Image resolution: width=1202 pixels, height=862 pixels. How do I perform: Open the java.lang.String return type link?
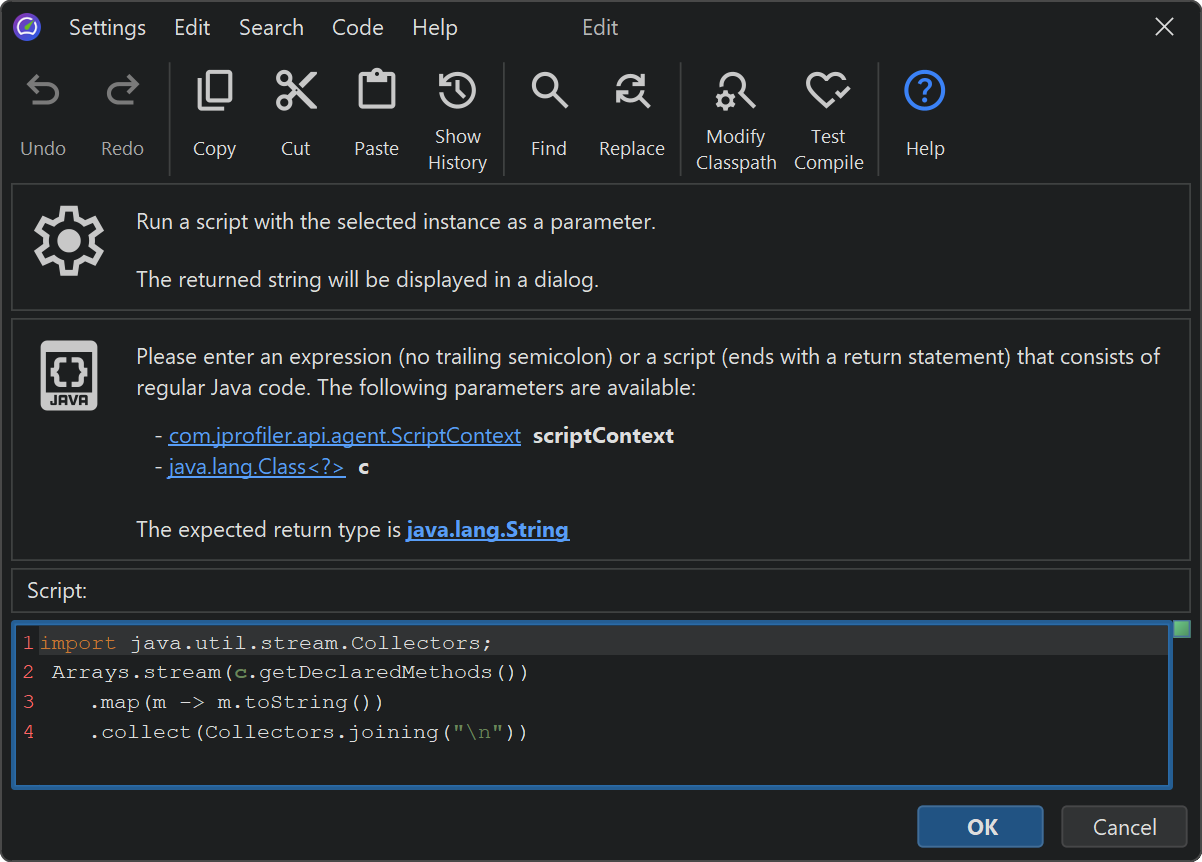coord(487,530)
